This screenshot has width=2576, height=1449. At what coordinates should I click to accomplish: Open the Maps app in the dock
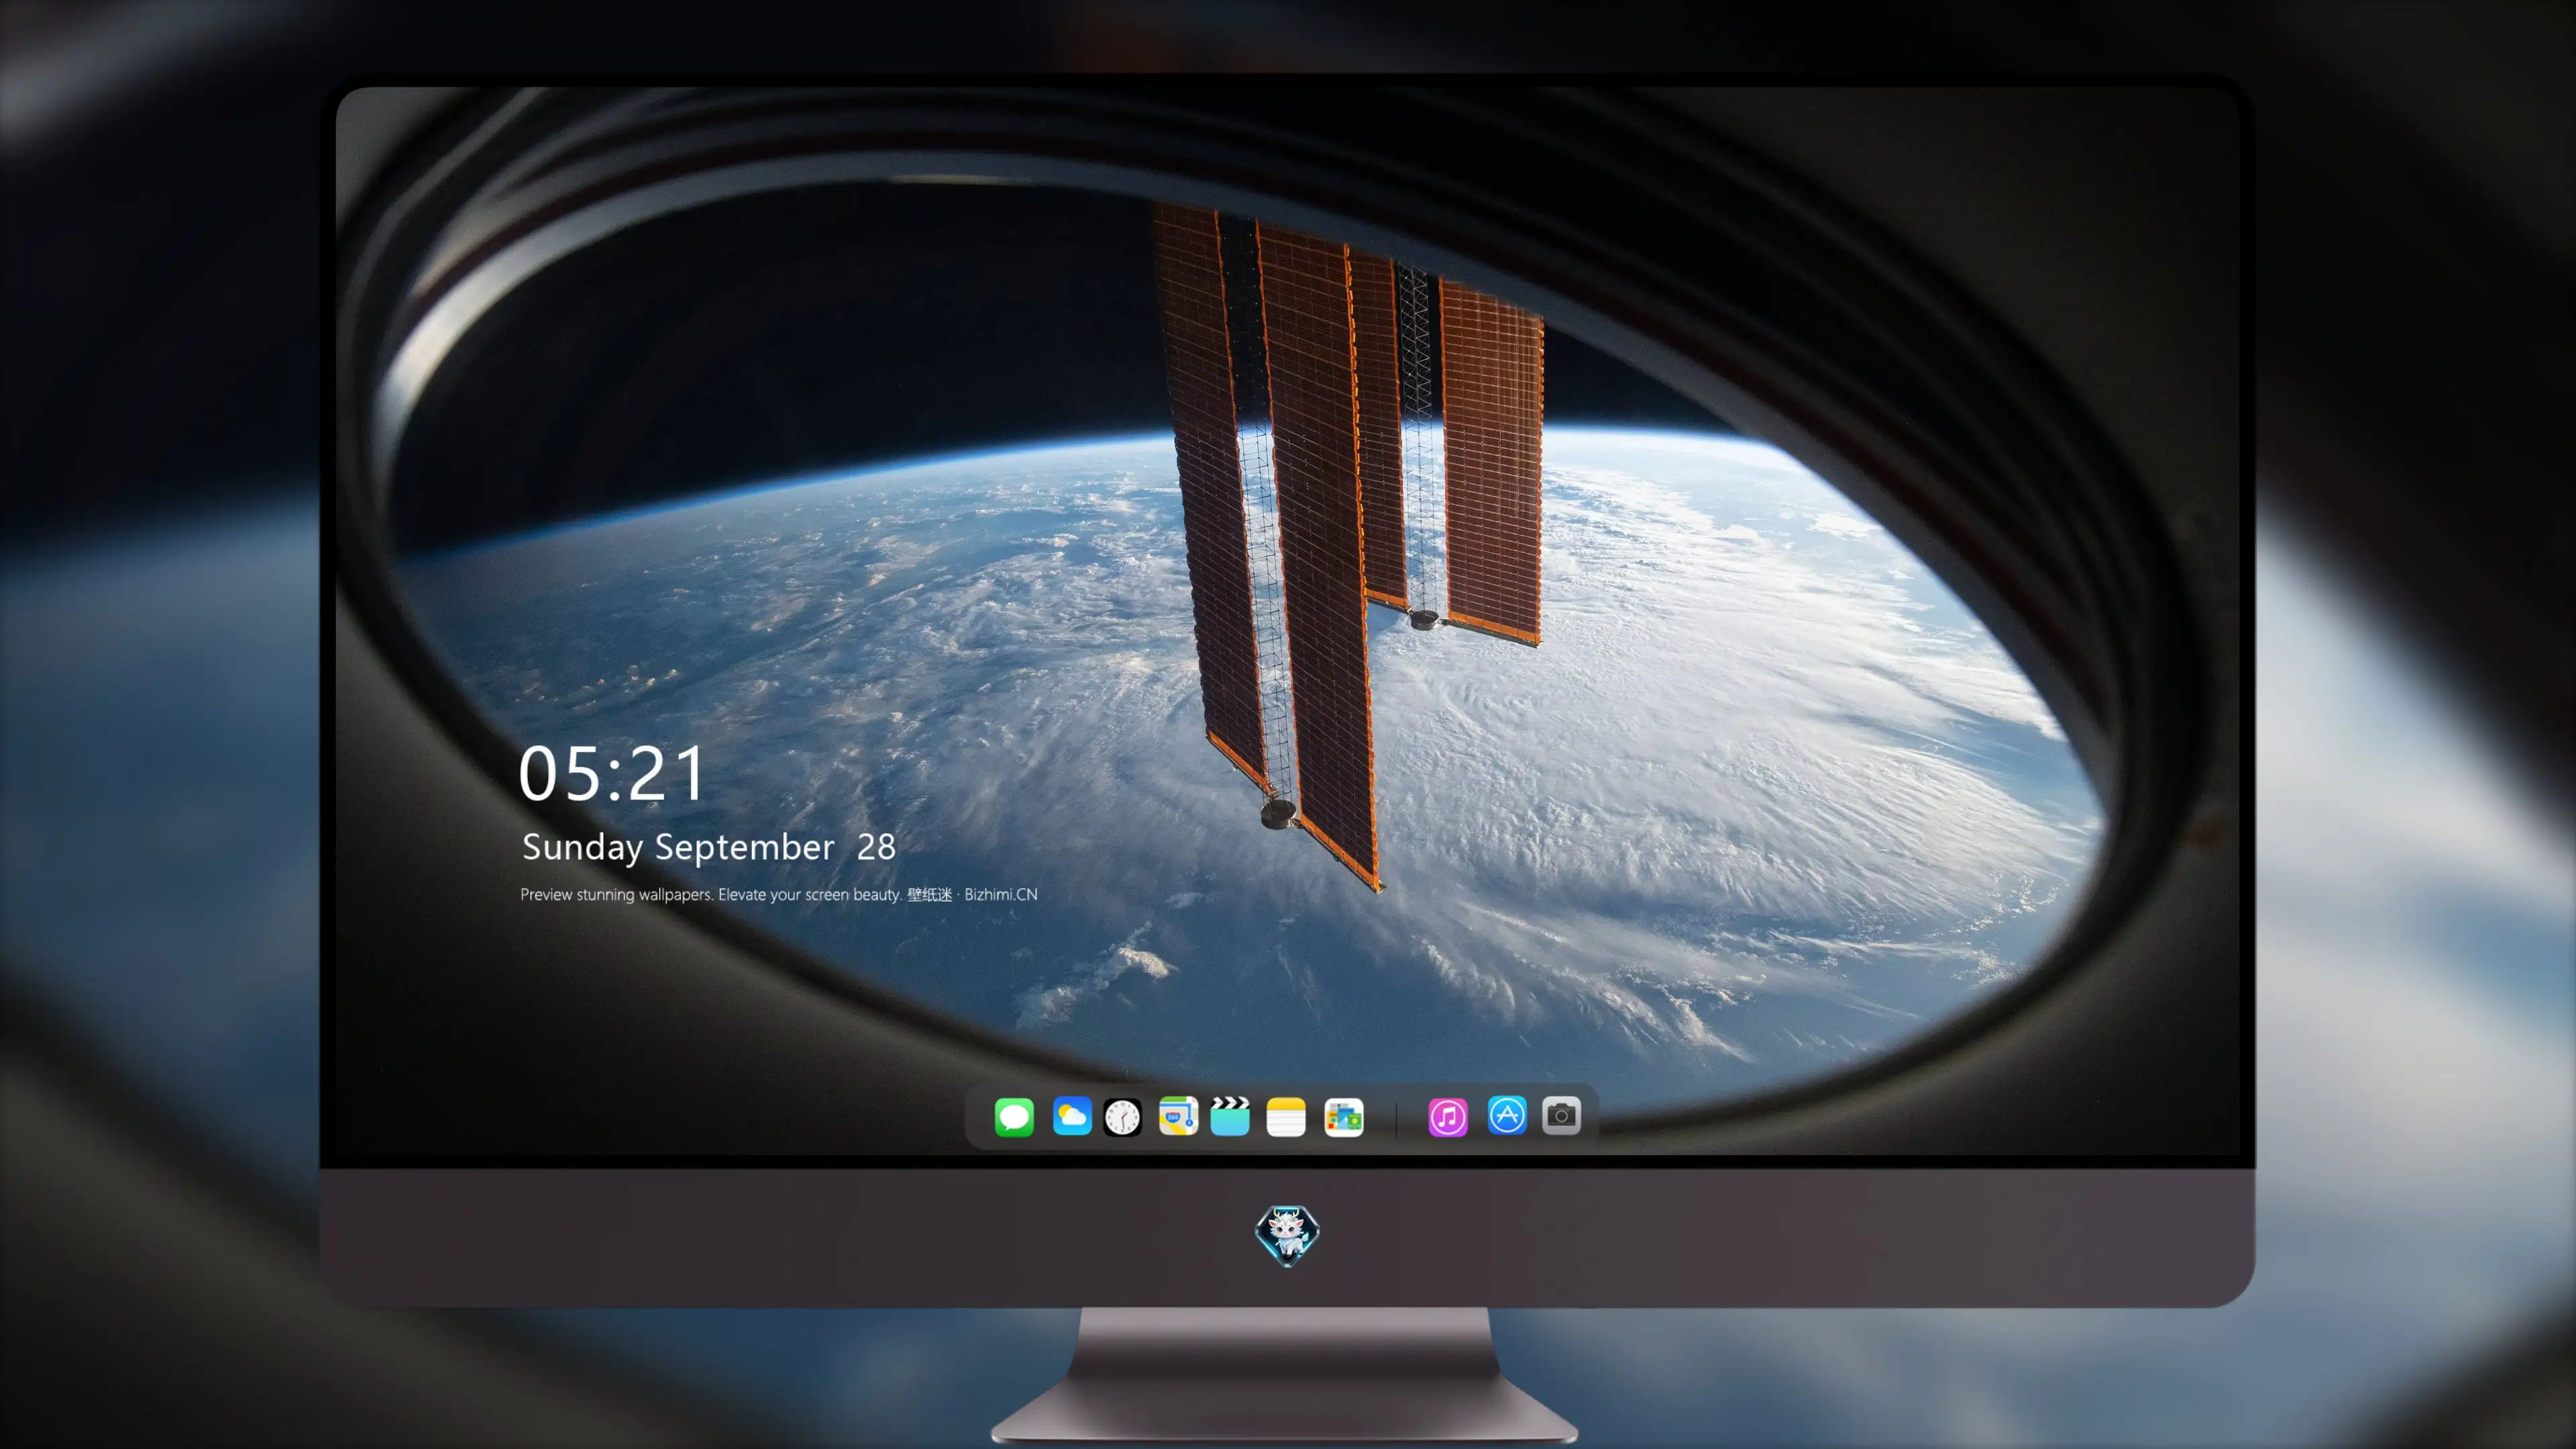point(1178,1116)
